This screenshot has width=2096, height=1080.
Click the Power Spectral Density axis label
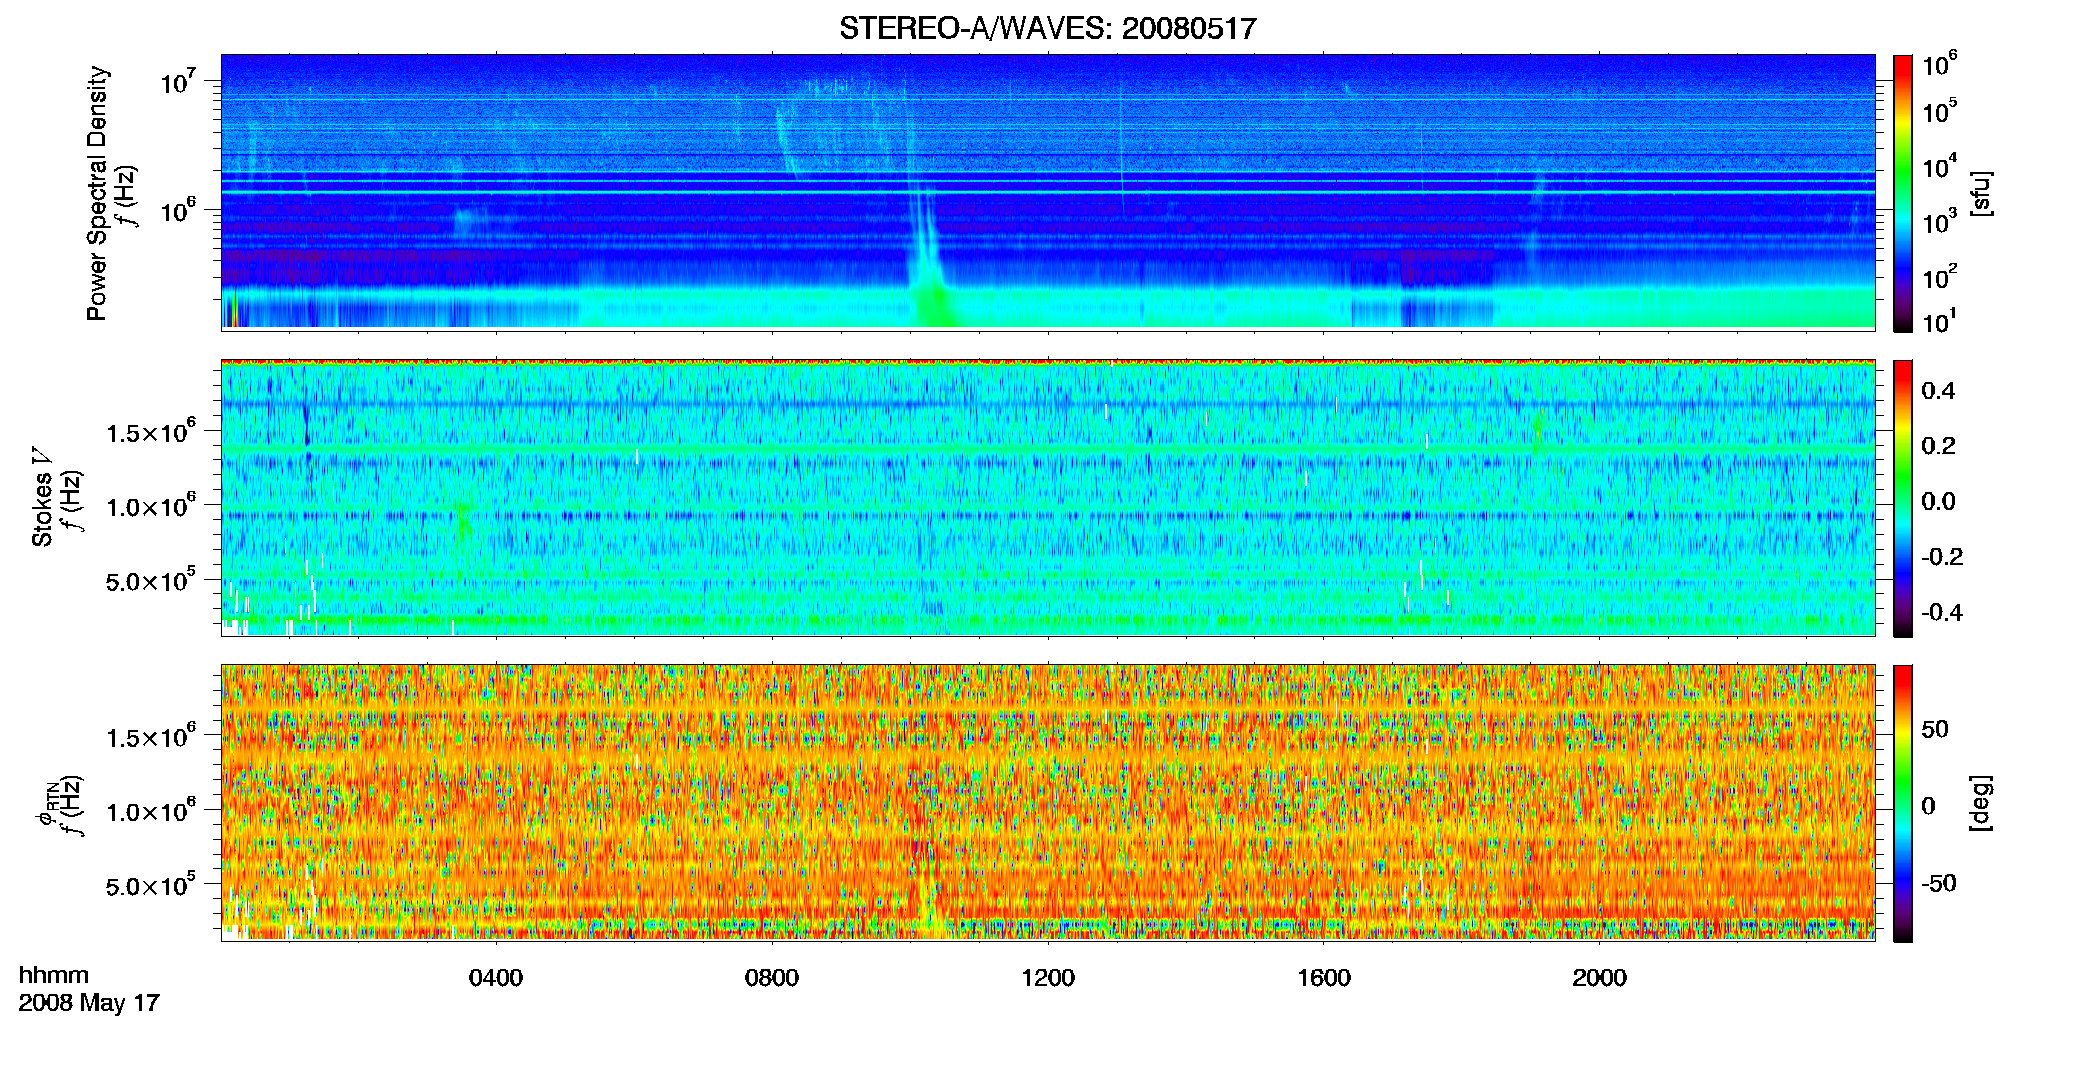[x=97, y=193]
